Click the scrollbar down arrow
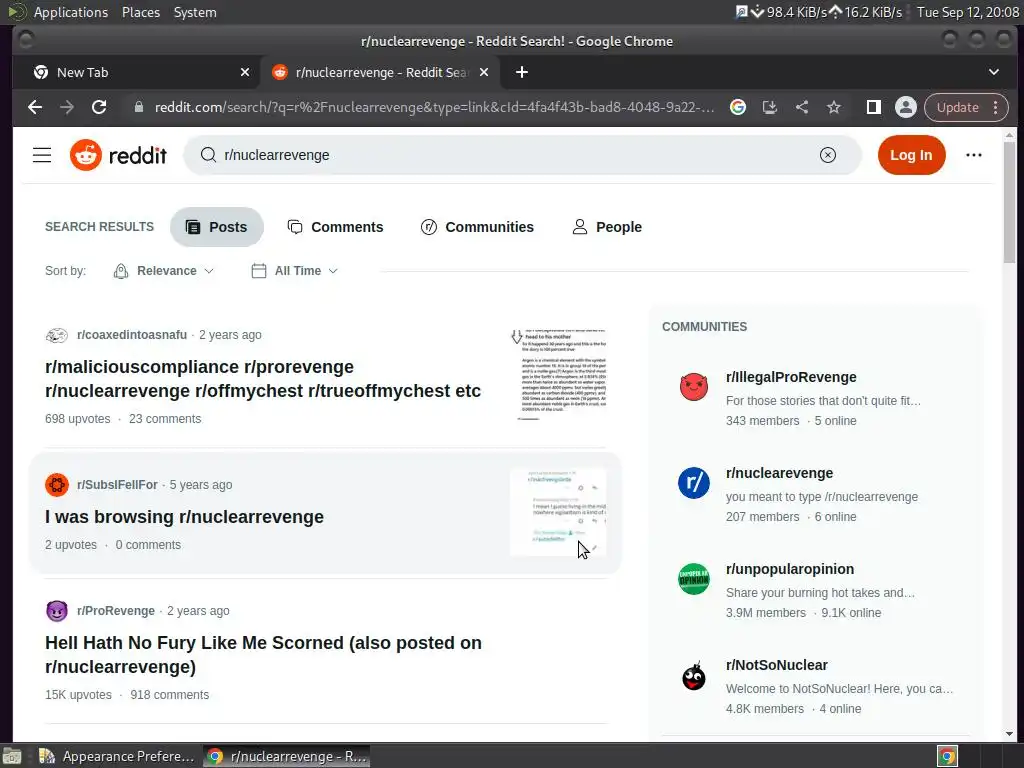This screenshot has height=768, width=1024. (x=1010, y=734)
